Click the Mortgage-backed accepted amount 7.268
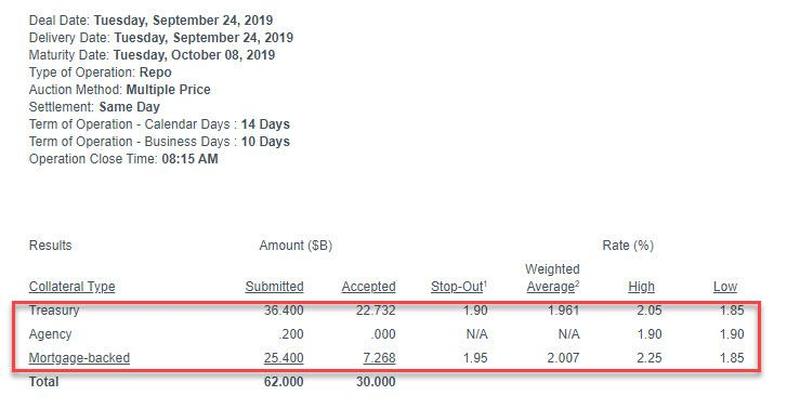The image size is (800, 409). tap(379, 358)
